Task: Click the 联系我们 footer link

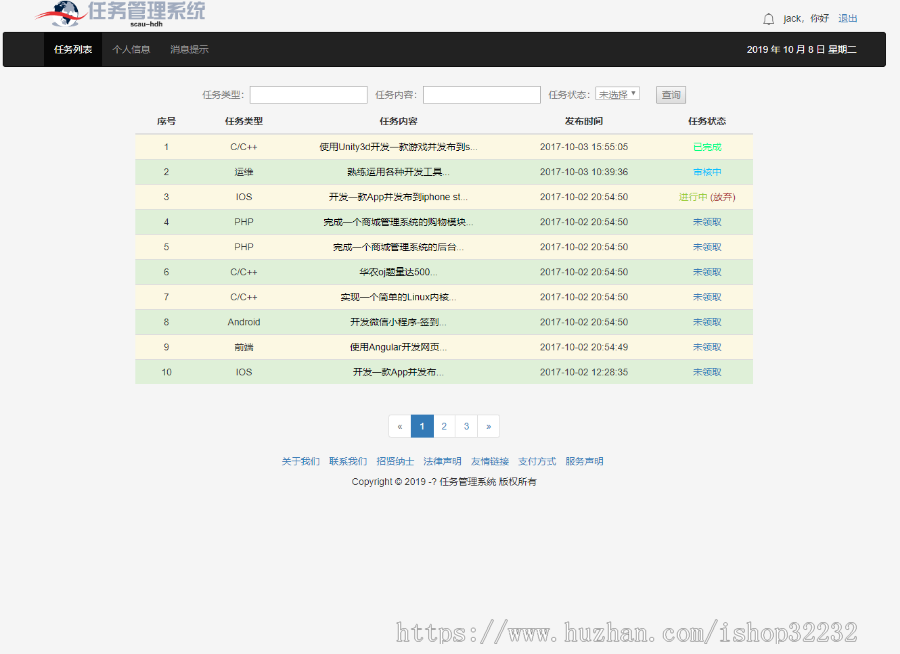Action: 346,461
